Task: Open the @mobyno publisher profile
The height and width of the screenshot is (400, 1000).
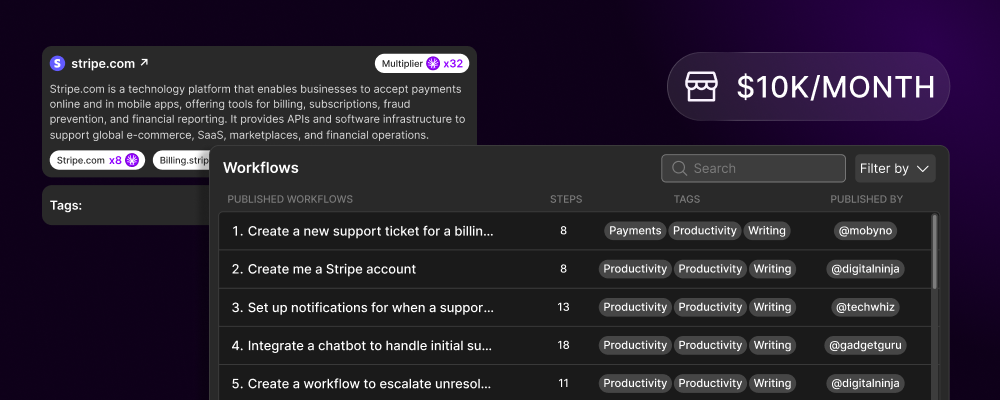Action: (x=865, y=231)
